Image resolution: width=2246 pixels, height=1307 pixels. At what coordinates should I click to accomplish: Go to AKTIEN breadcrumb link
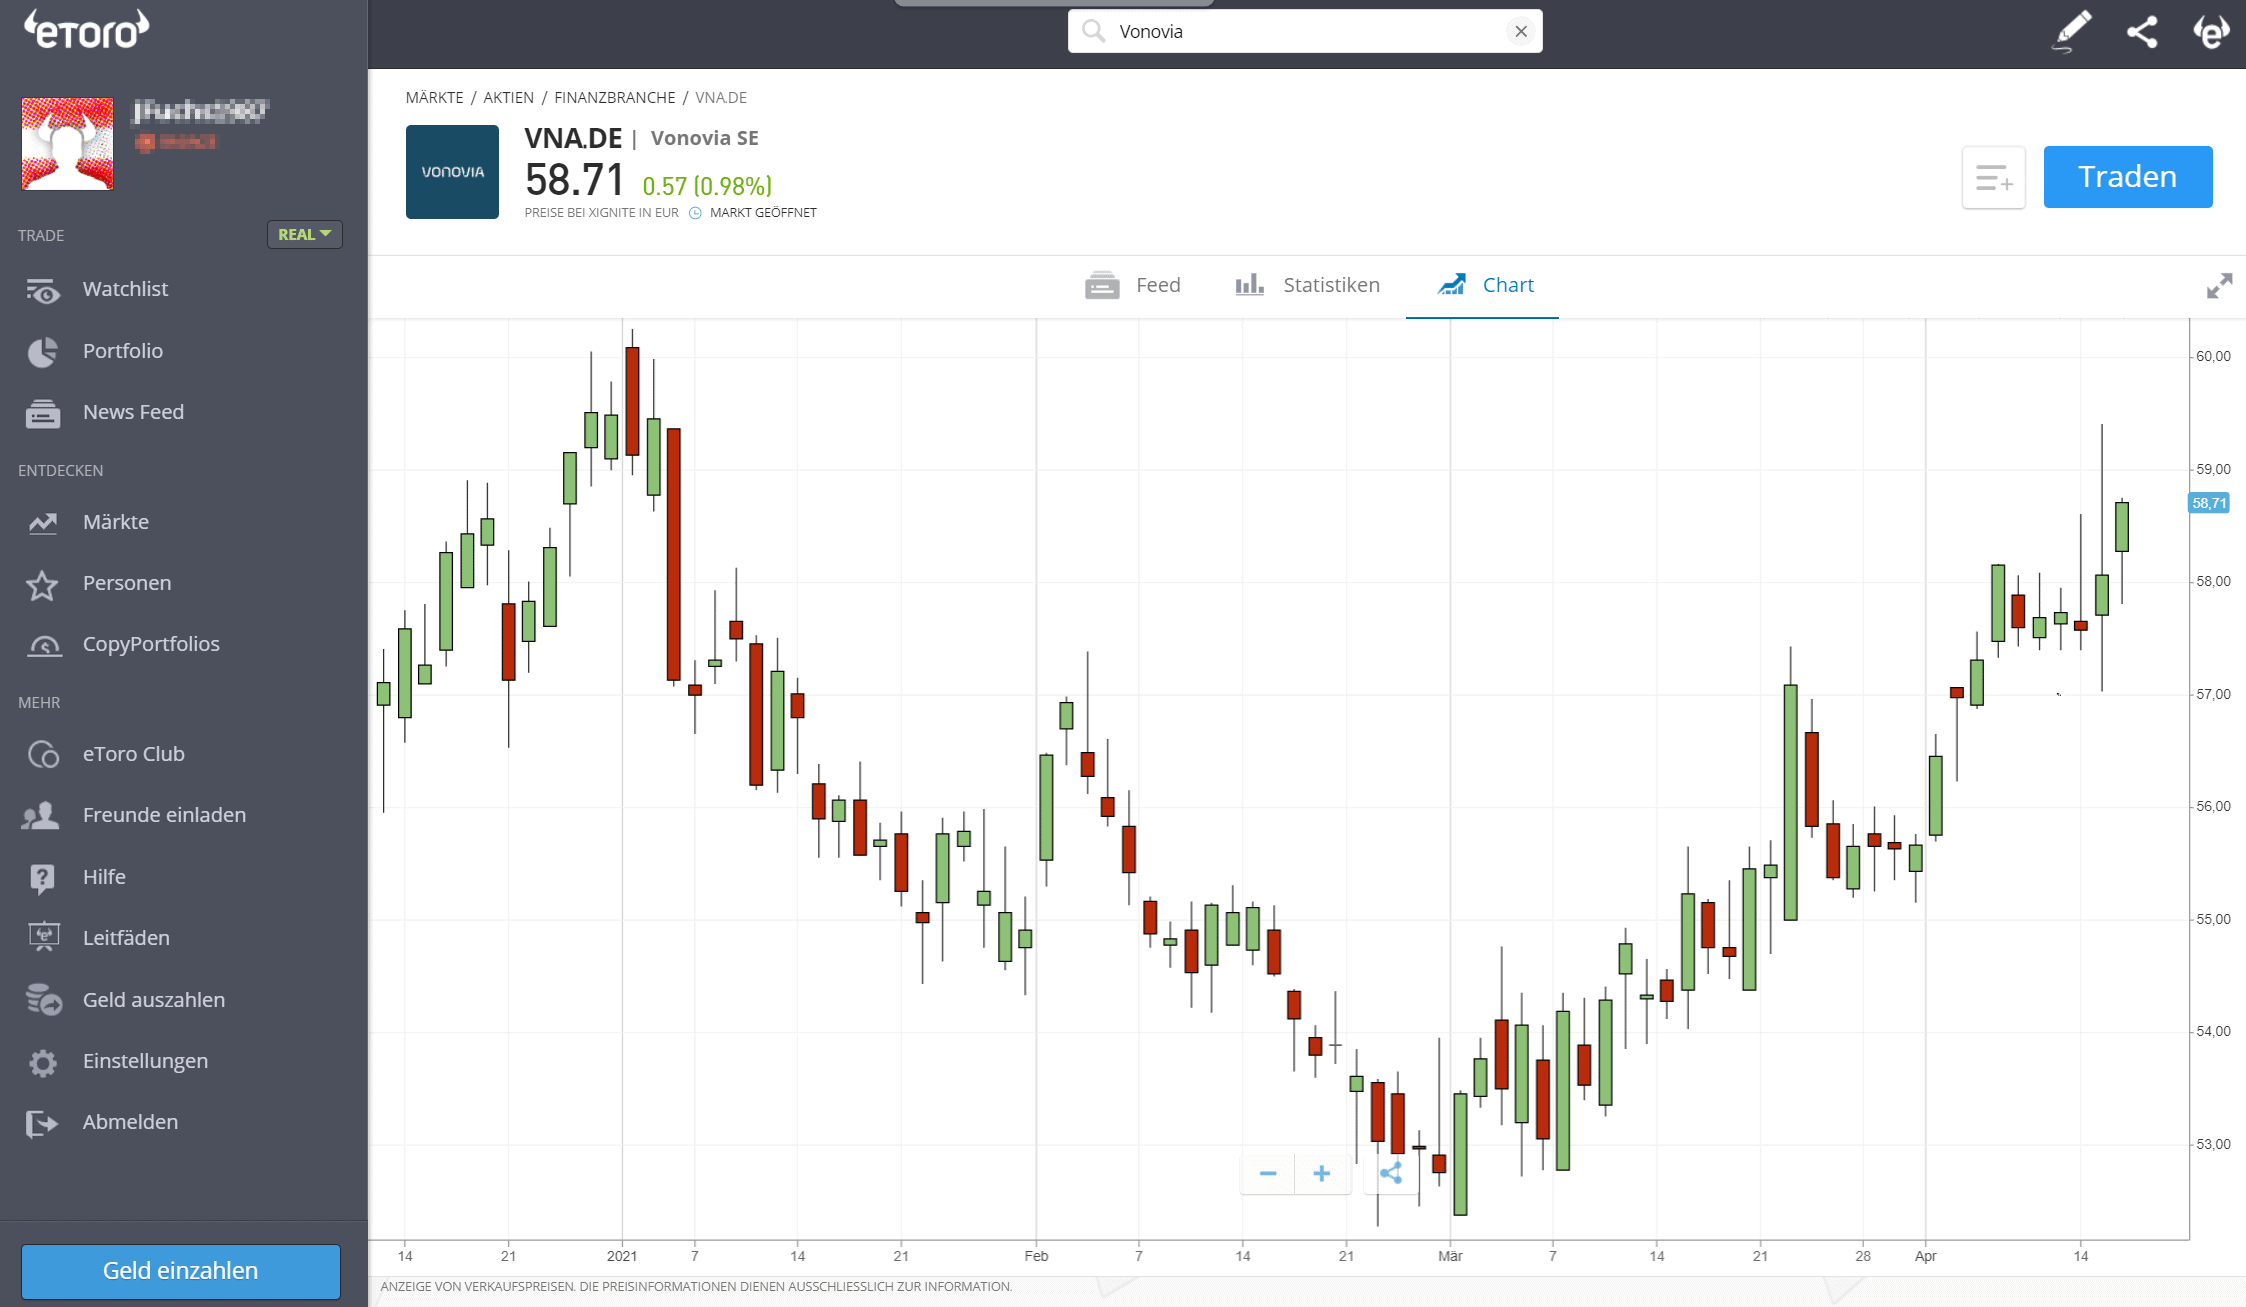click(508, 97)
